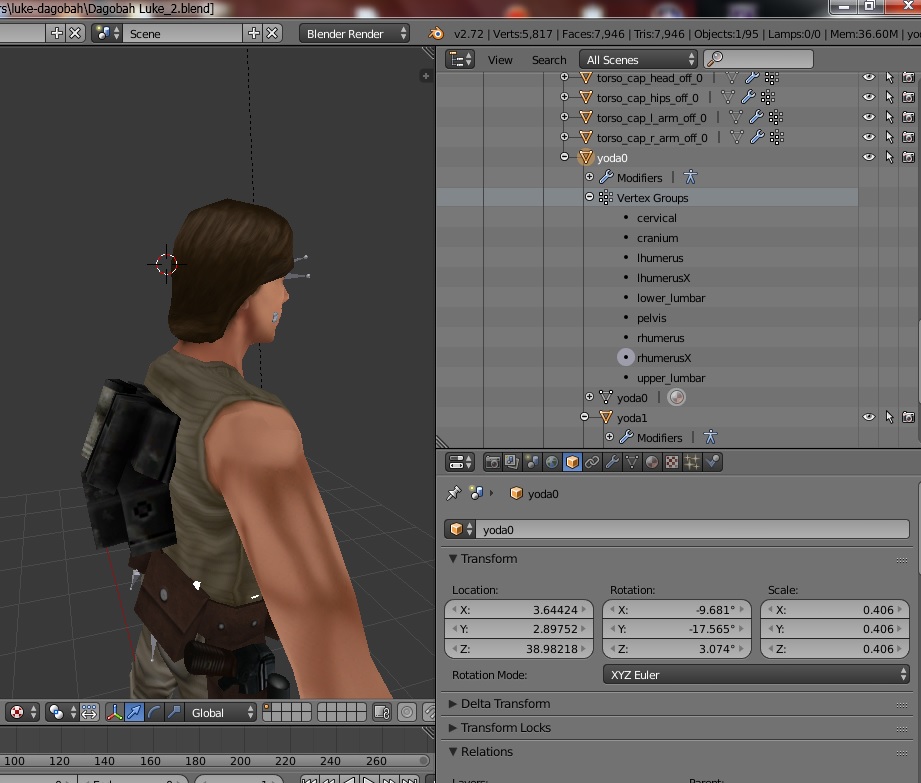Hide torso_cap_head_off_0 with its eye icon
Viewport: 921px width, 783px height.
[x=869, y=77]
